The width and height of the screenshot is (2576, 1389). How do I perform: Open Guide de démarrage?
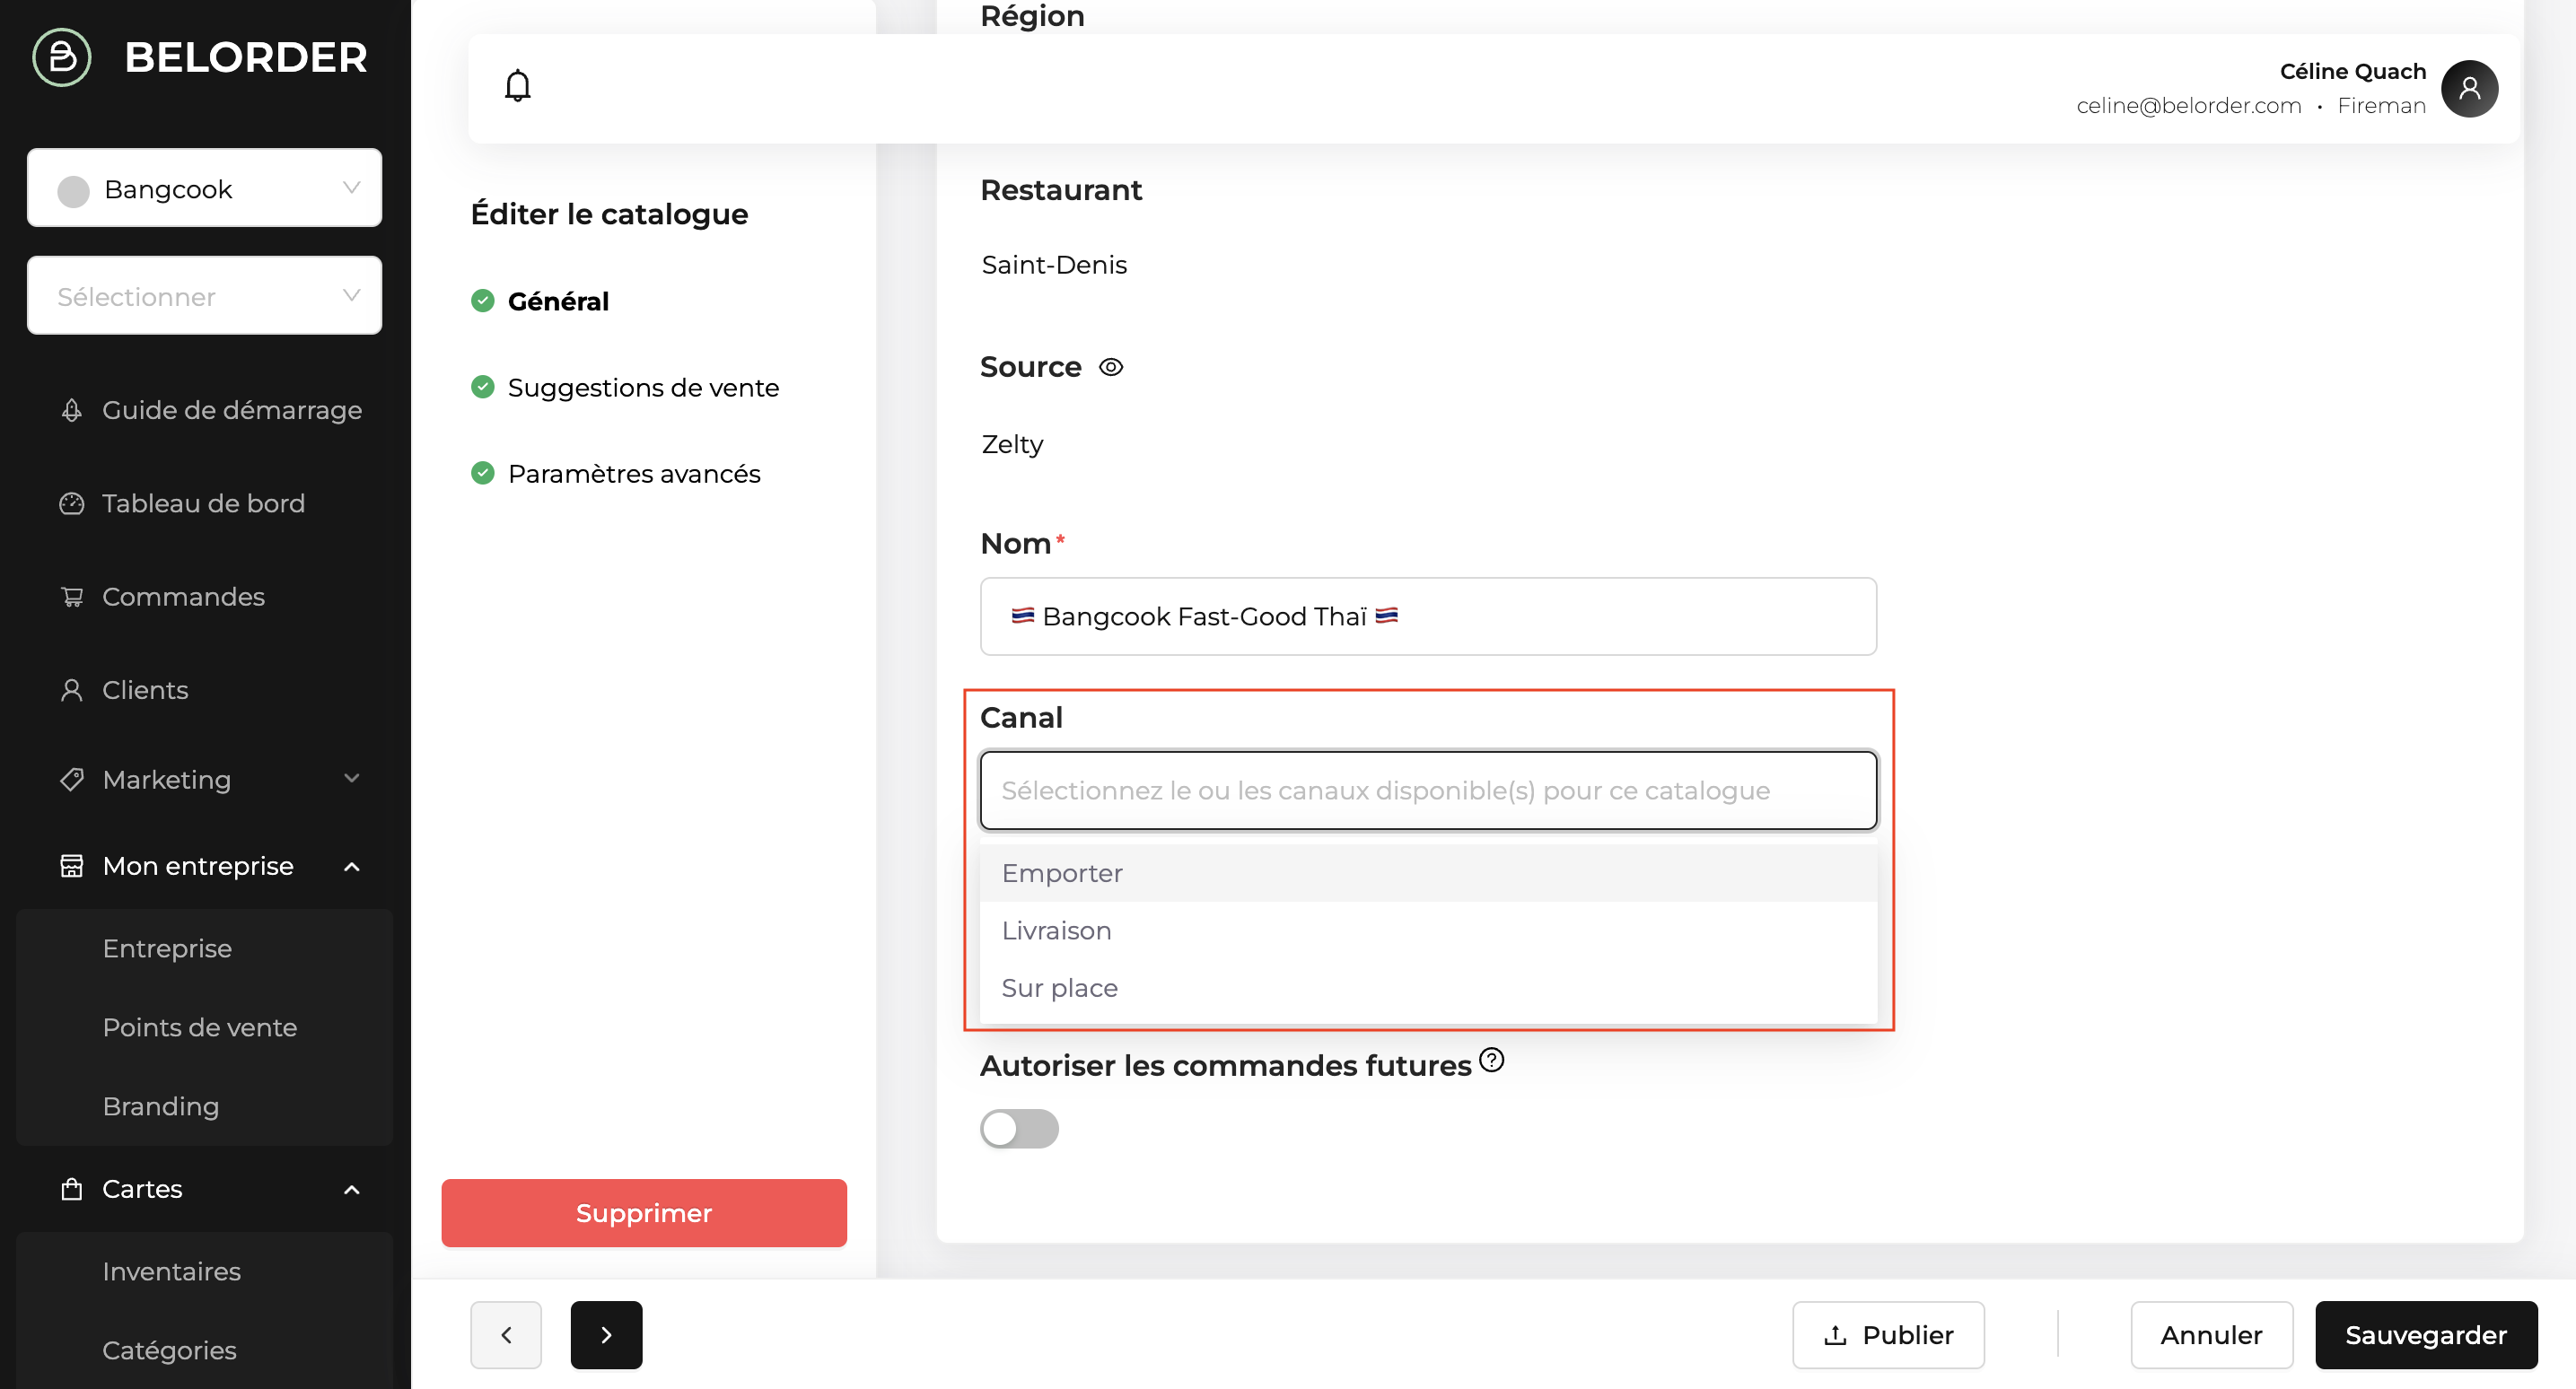[232, 410]
